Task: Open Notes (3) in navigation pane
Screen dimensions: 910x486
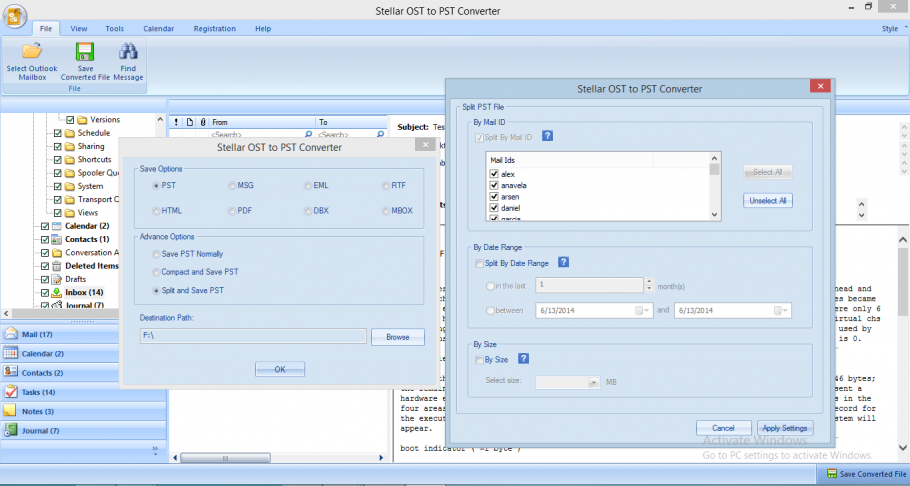Action: click(x=38, y=411)
